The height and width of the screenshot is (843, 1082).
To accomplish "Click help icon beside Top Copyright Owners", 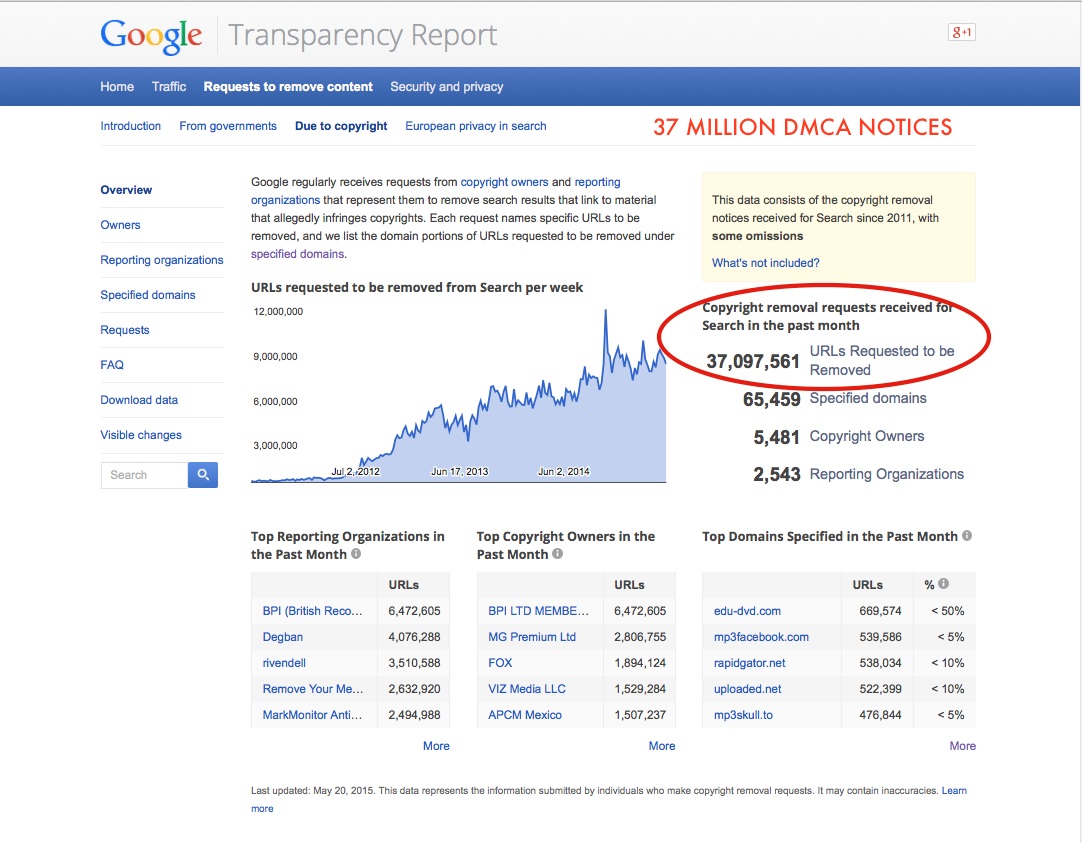I will pos(557,554).
